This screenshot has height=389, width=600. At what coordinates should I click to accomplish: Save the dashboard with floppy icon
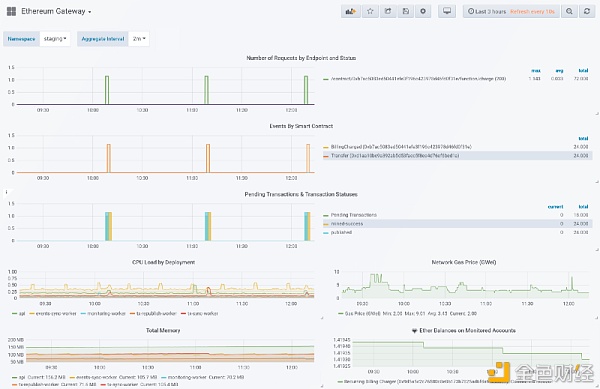click(406, 11)
